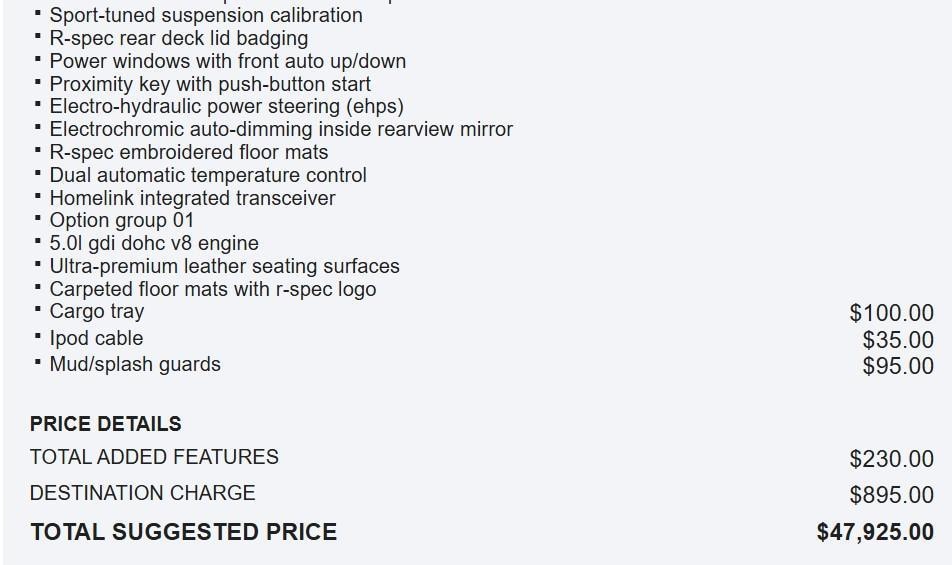
Task: Click Electrochromic auto-dimming inside rearview mirror
Action: click(281, 130)
